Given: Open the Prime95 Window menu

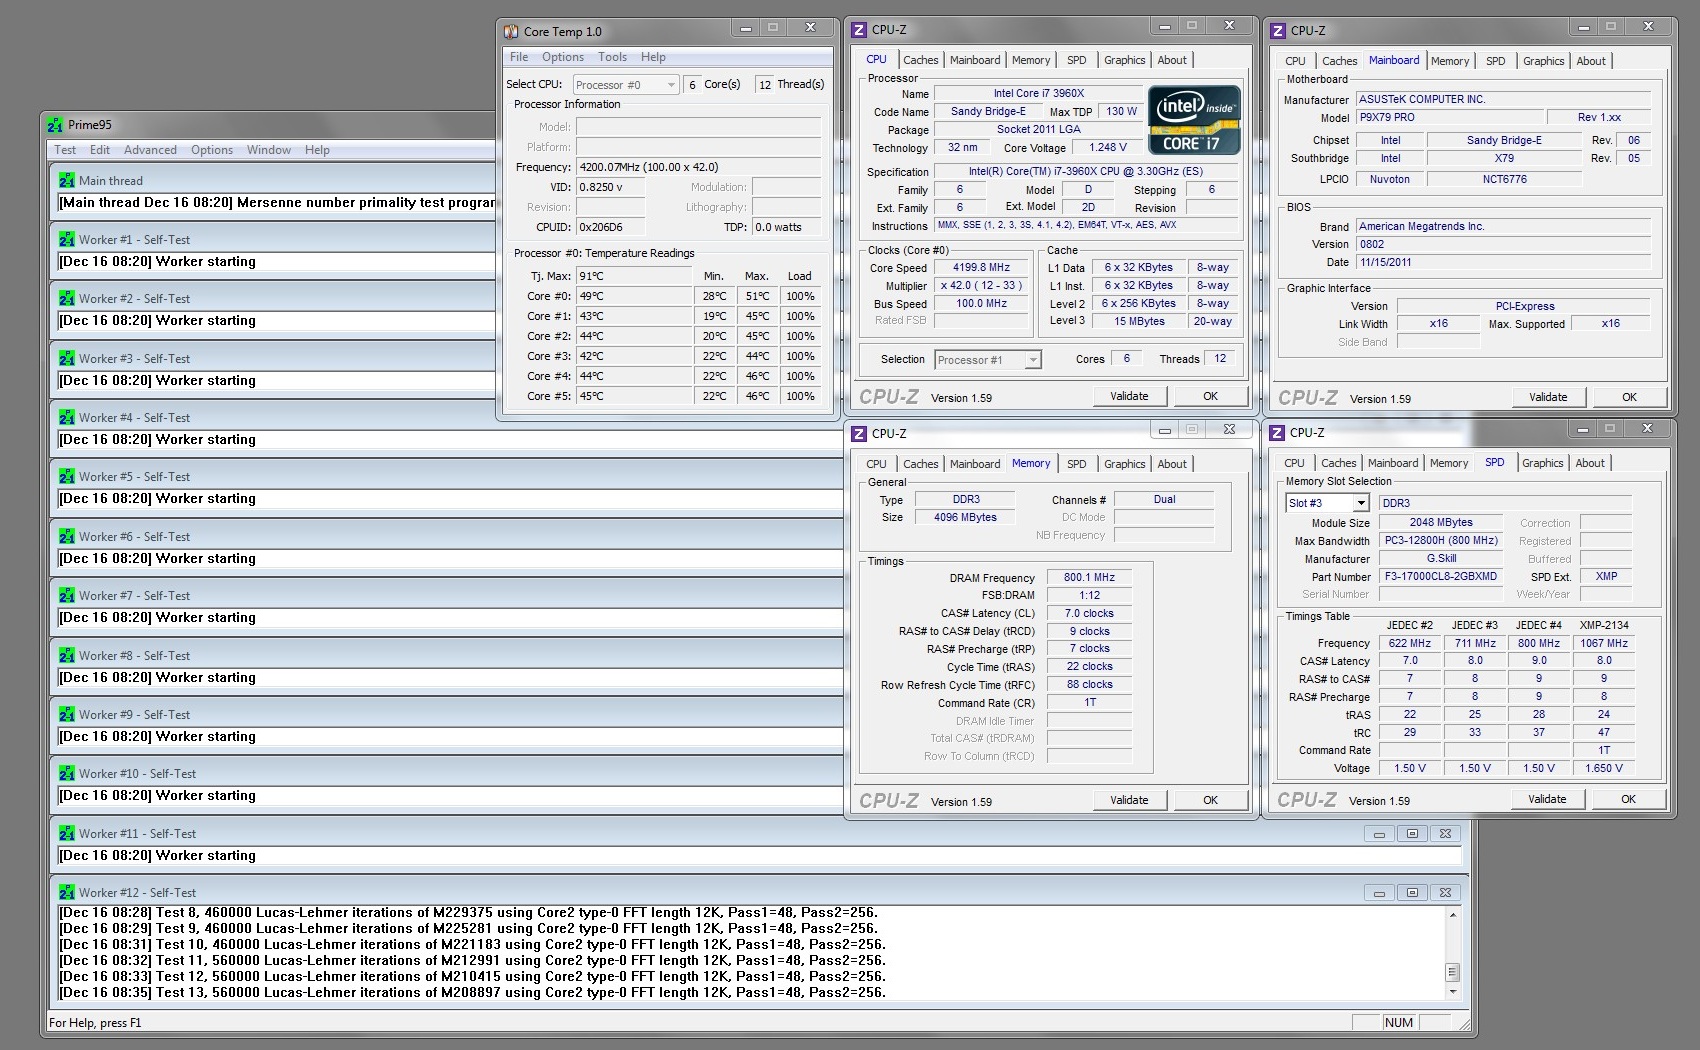Looking at the screenshot, I should point(269,150).
